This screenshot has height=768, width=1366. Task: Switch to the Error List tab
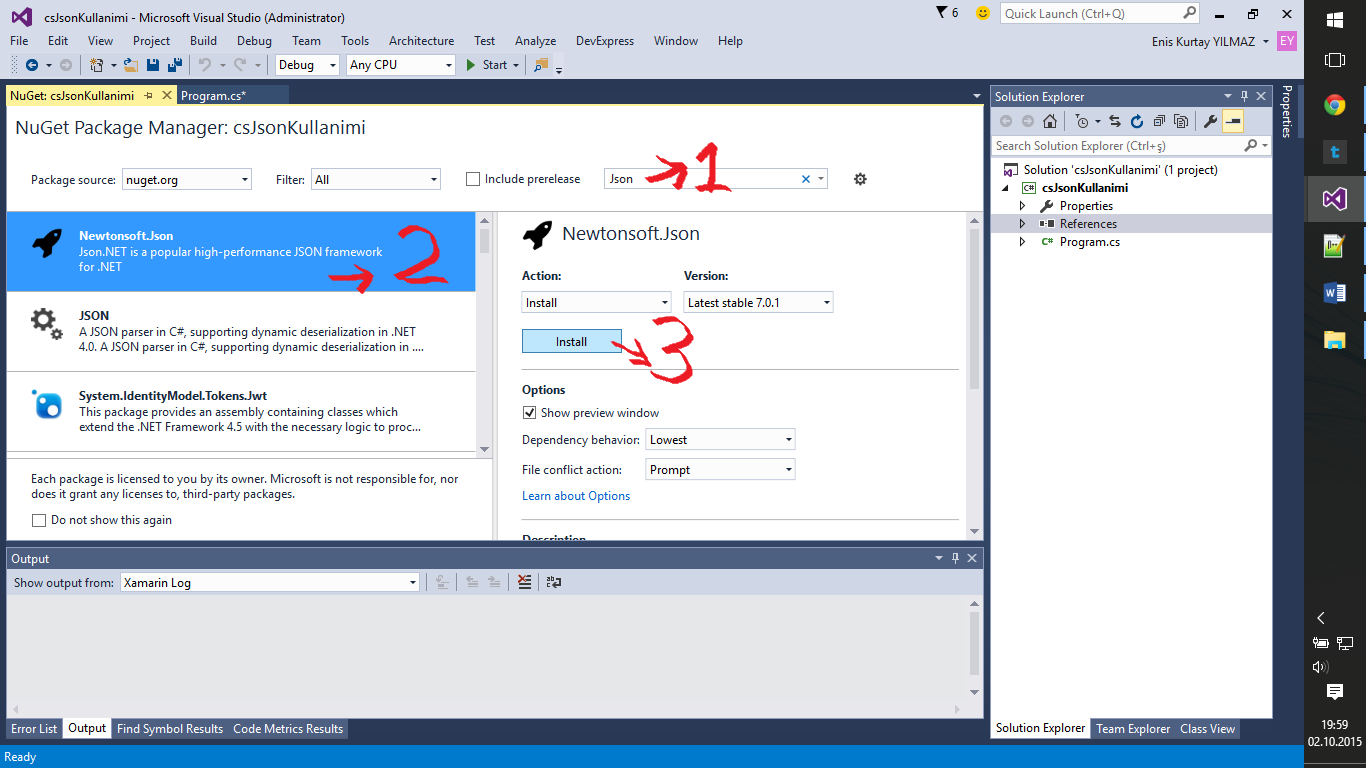pos(34,729)
